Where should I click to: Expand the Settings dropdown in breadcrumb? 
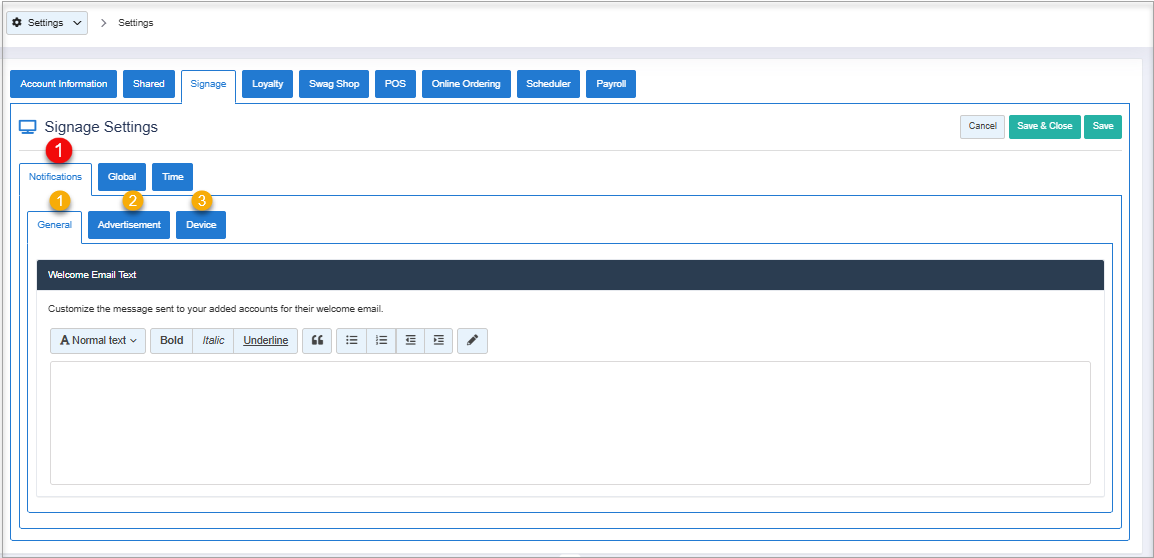tap(47, 23)
